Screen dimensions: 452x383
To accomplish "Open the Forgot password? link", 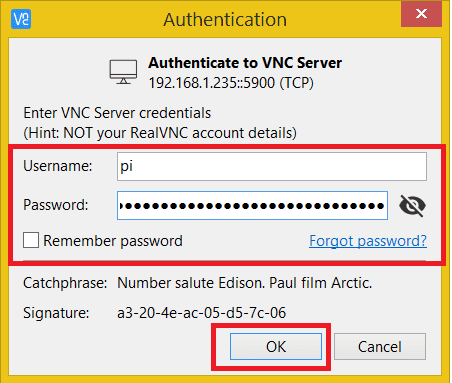I will [x=368, y=241].
